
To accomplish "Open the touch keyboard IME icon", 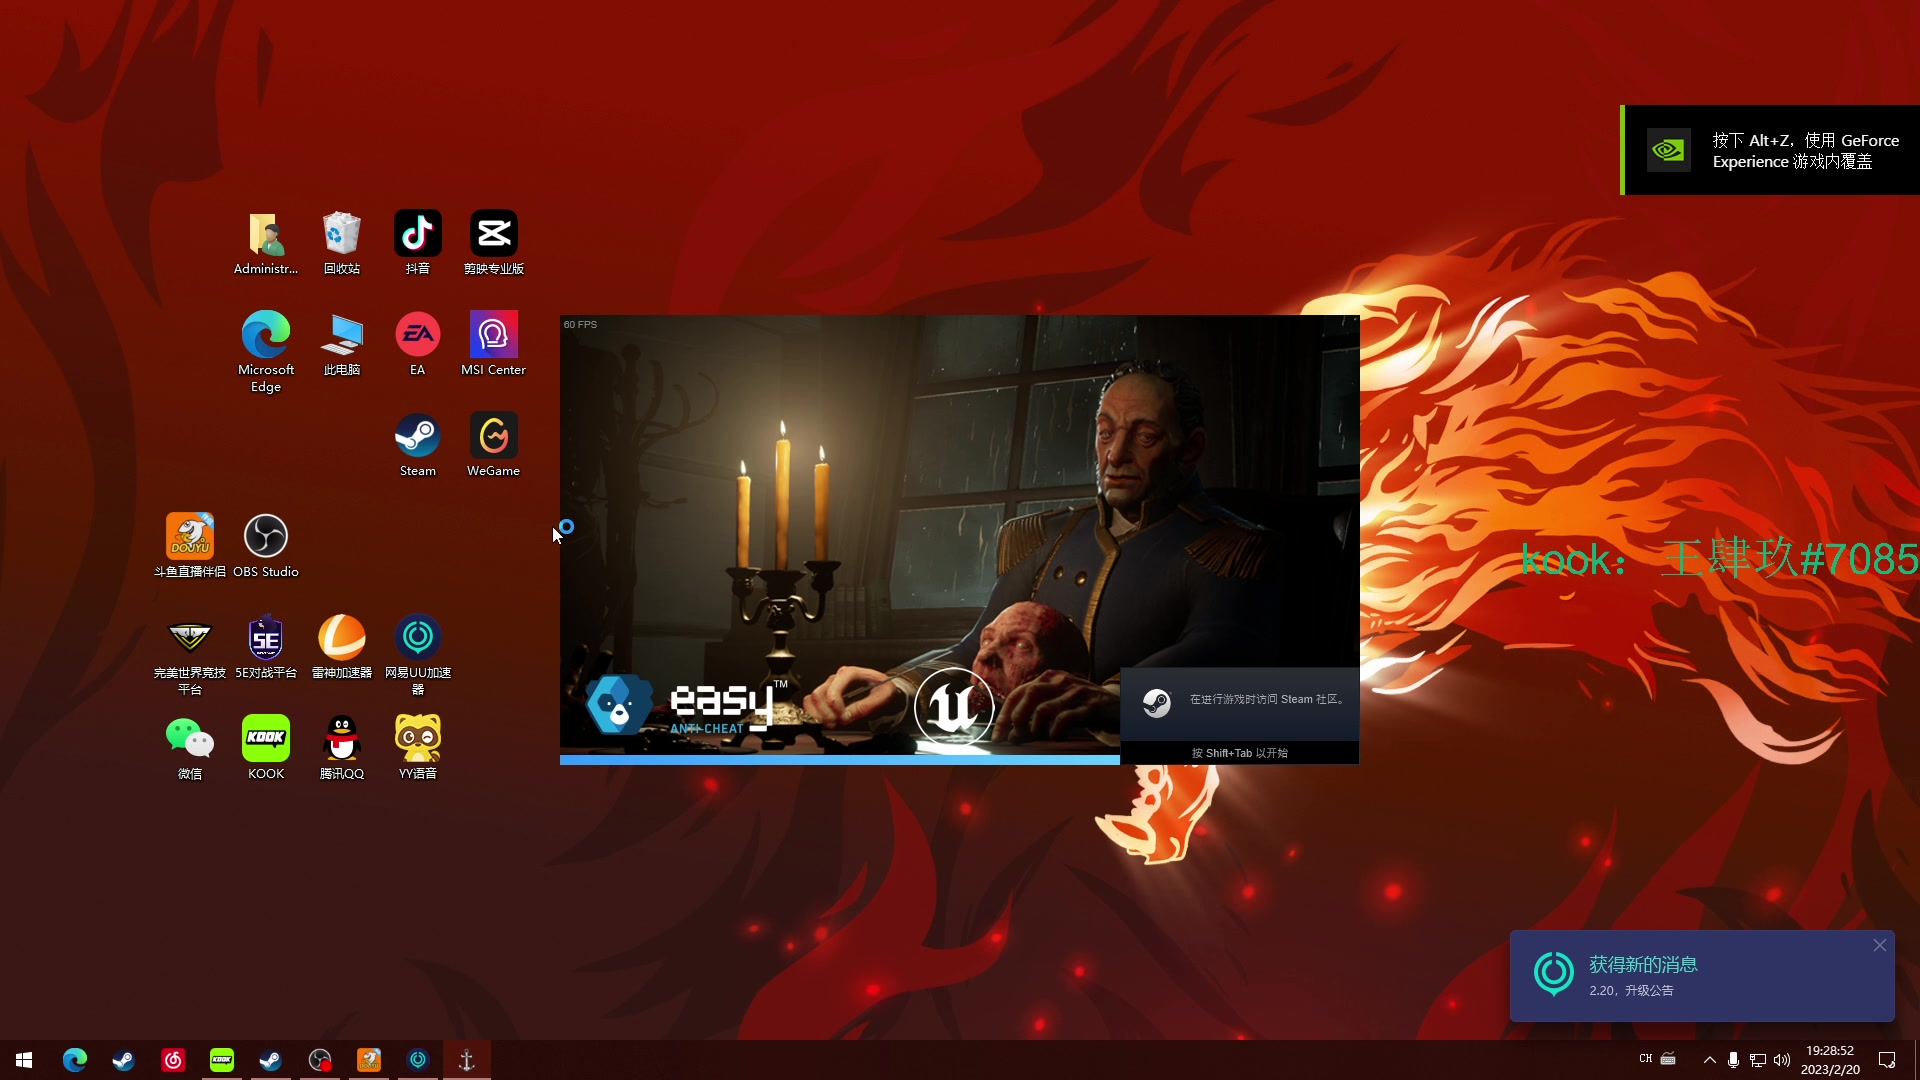I will [x=1668, y=1059].
